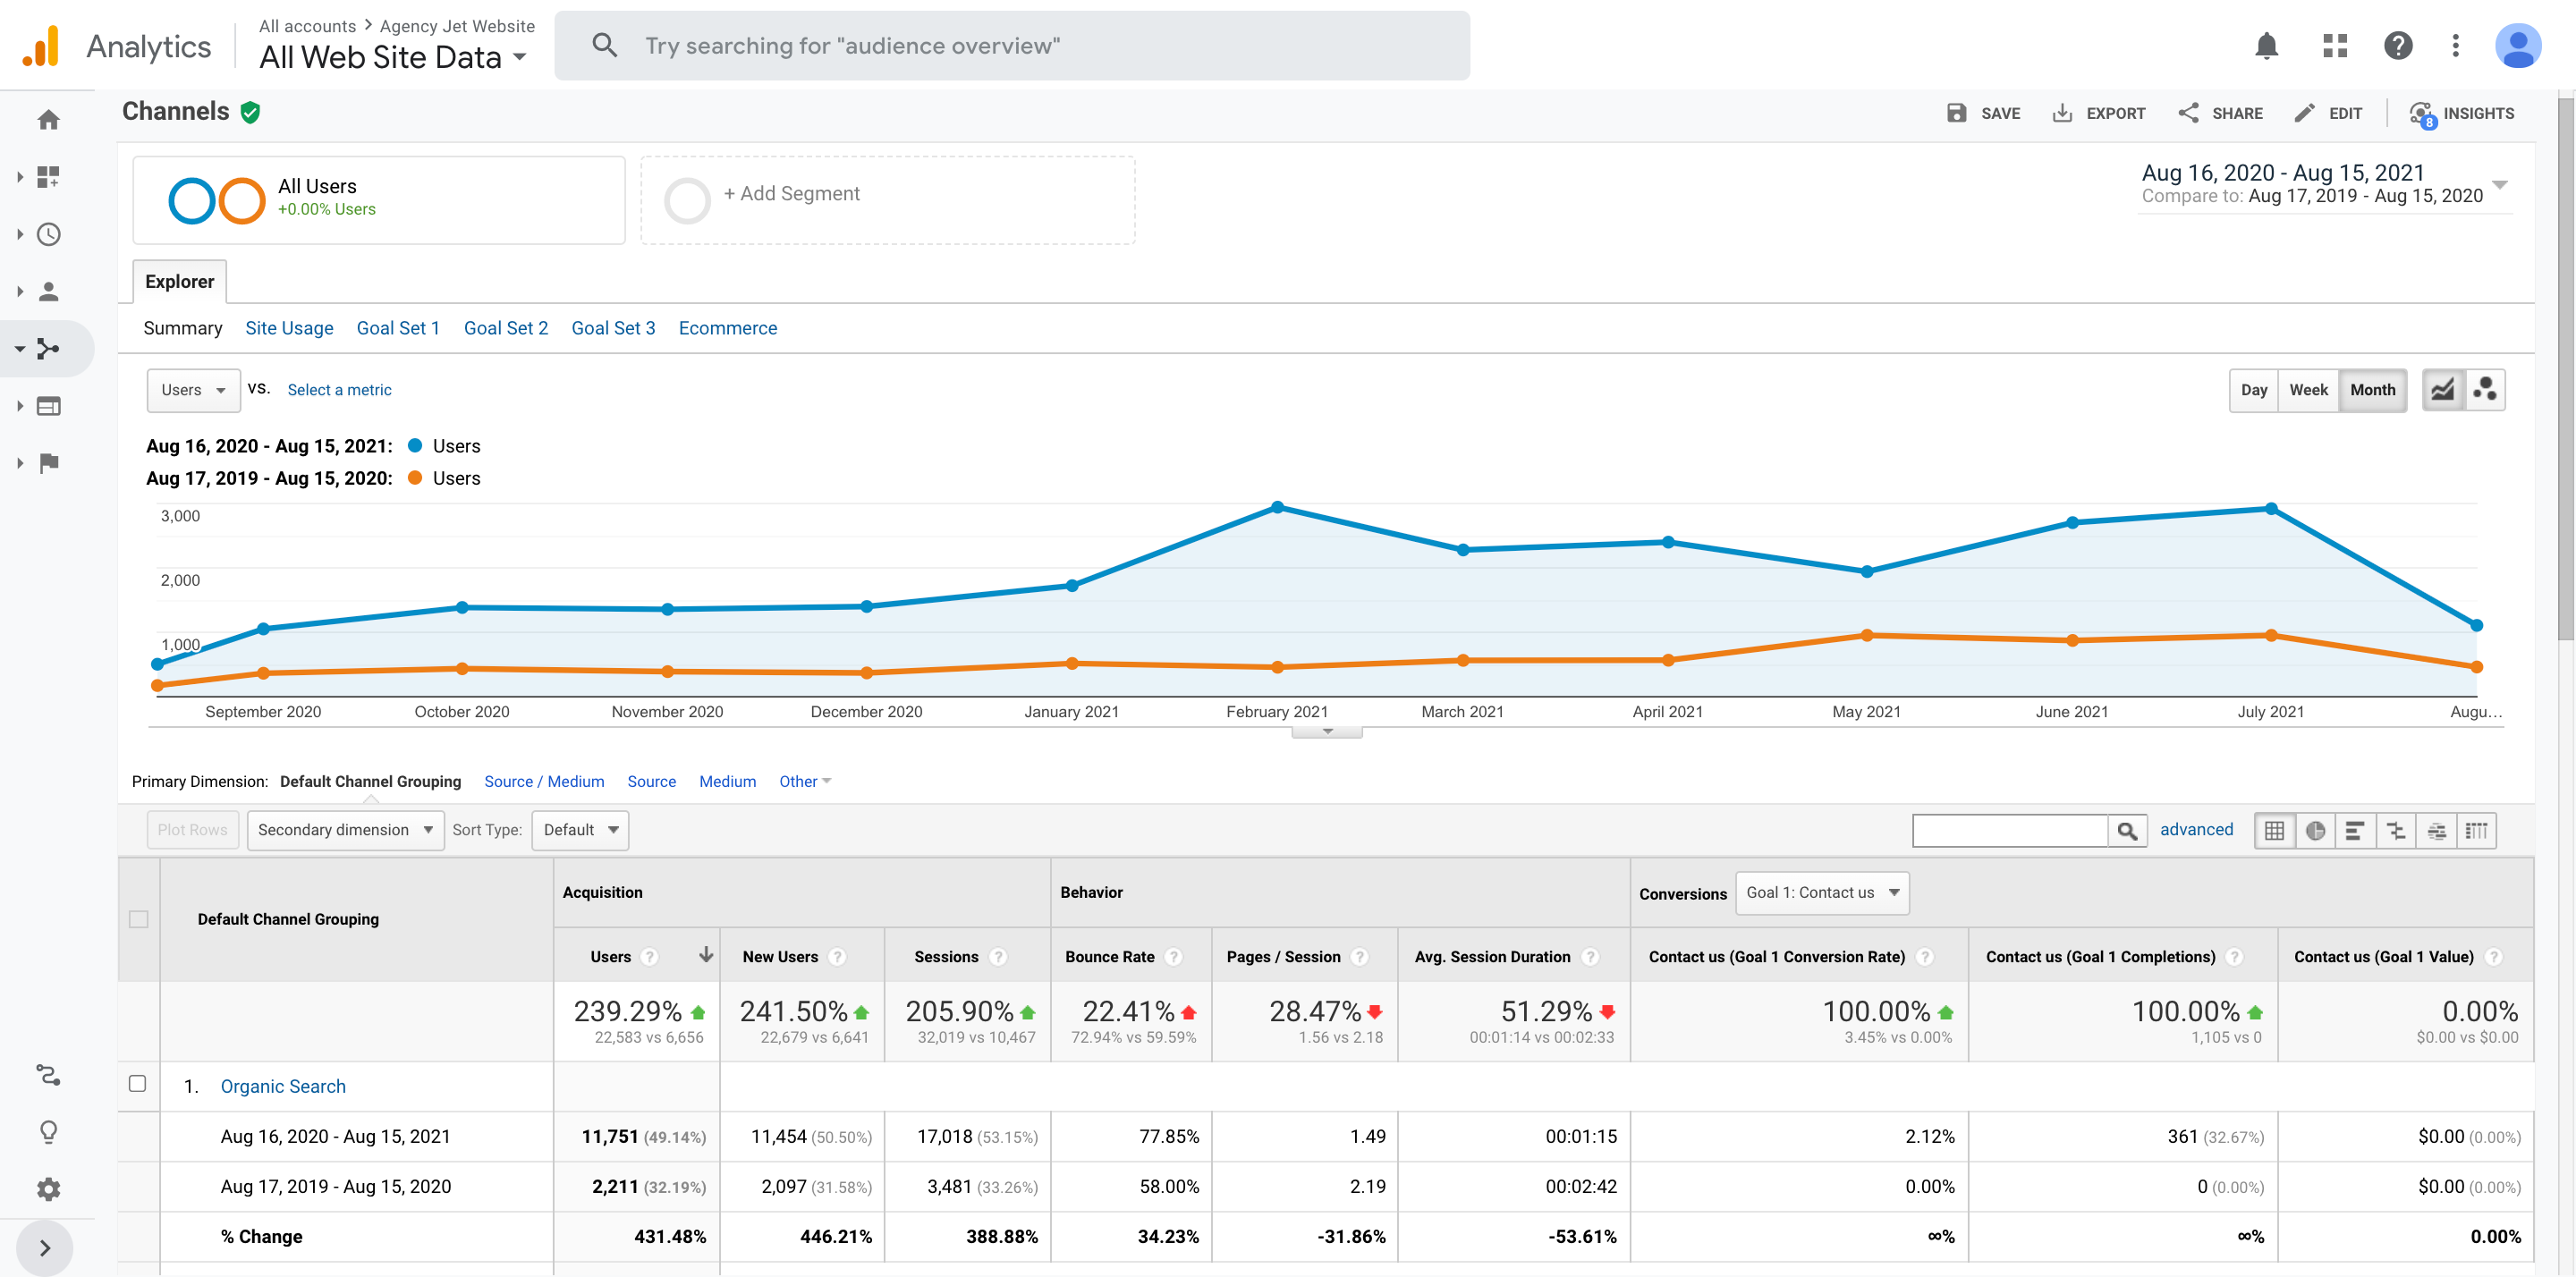Open the Discover lightbulb icon
The width and height of the screenshot is (2576, 1277).
point(48,1132)
